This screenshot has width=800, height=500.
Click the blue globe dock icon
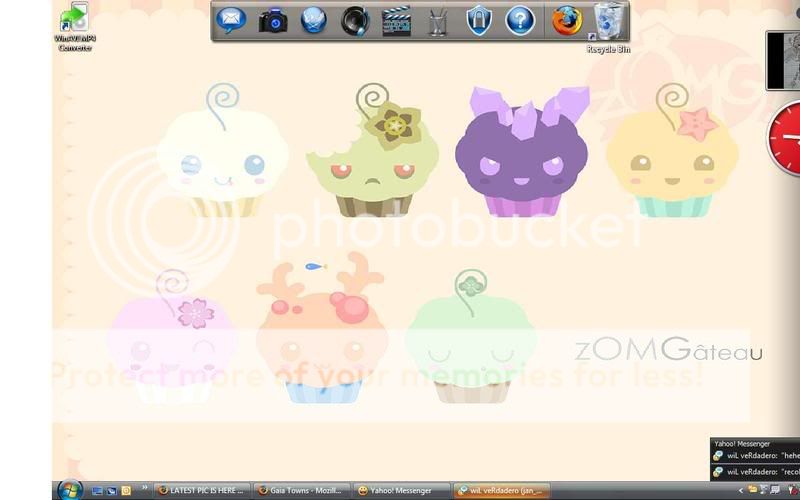click(x=314, y=20)
